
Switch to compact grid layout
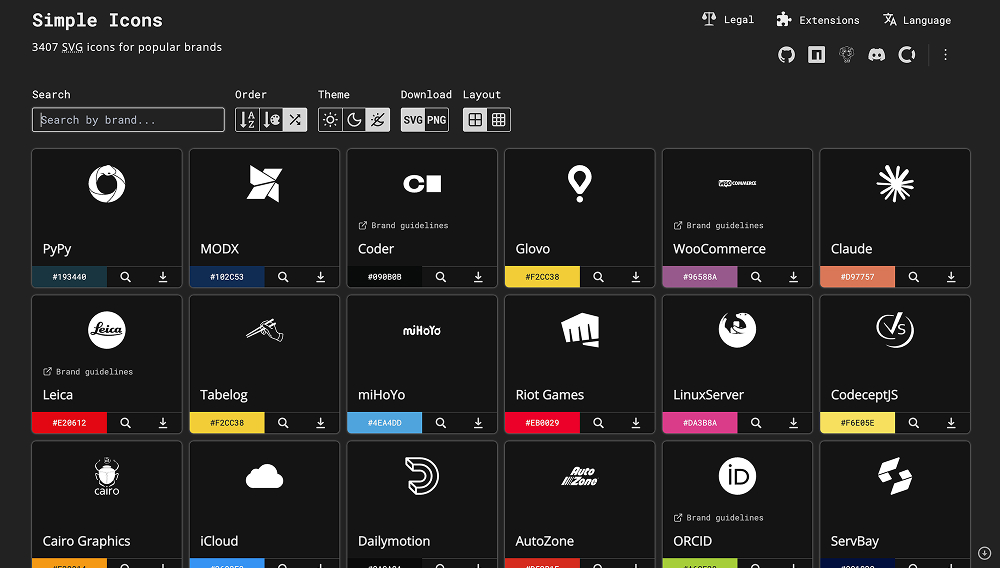pos(499,120)
